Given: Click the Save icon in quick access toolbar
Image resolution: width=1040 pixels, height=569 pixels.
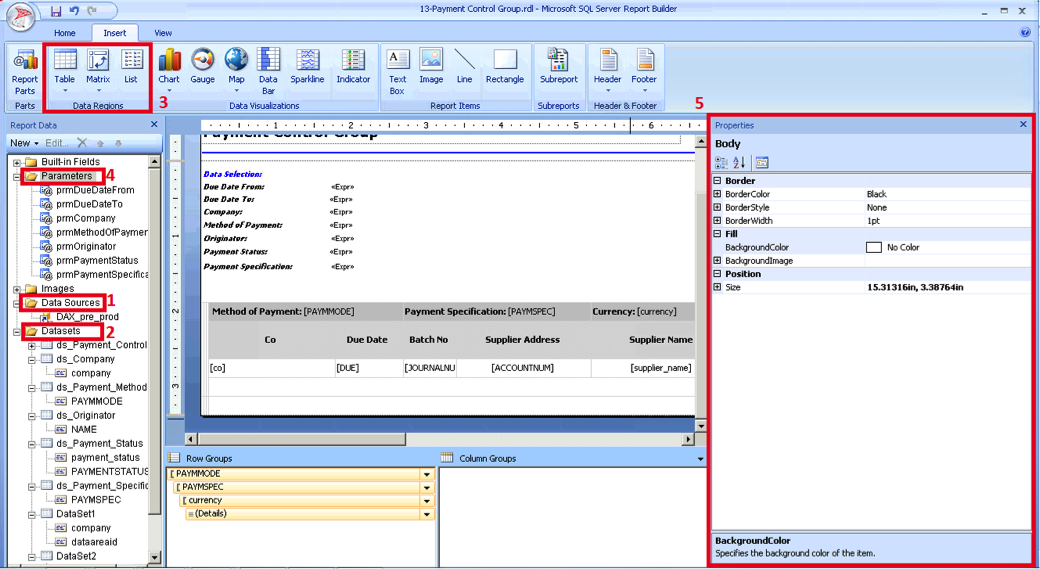Looking at the screenshot, I should tap(56, 11).
